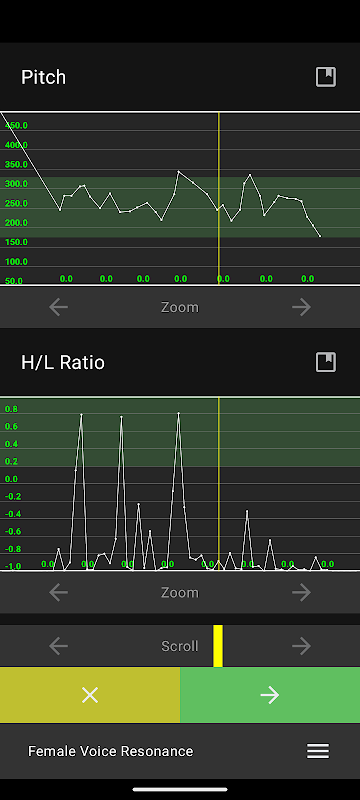Click the Pitch section title

[43, 77]
